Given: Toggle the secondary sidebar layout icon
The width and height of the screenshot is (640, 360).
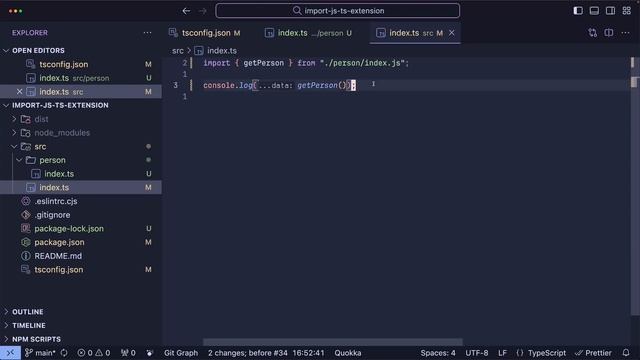Looking at the screenshot, I should click(610, 11).
